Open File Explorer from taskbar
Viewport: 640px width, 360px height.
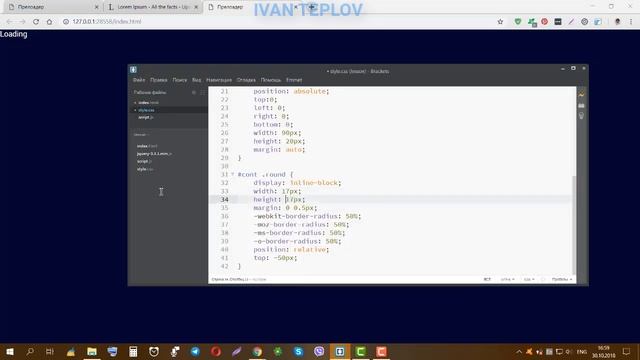[x=92, y=351]
